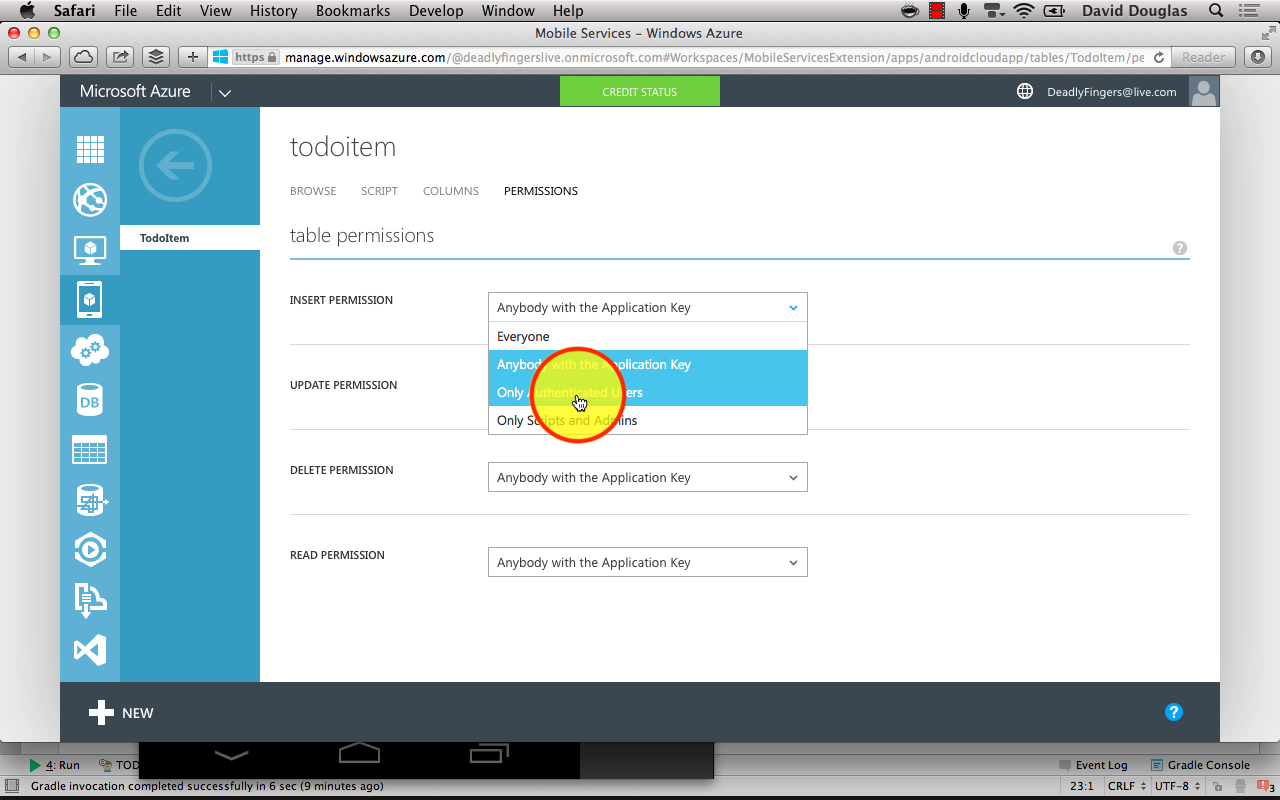Click the globe language icon in Azure header

click(1025, 91)
